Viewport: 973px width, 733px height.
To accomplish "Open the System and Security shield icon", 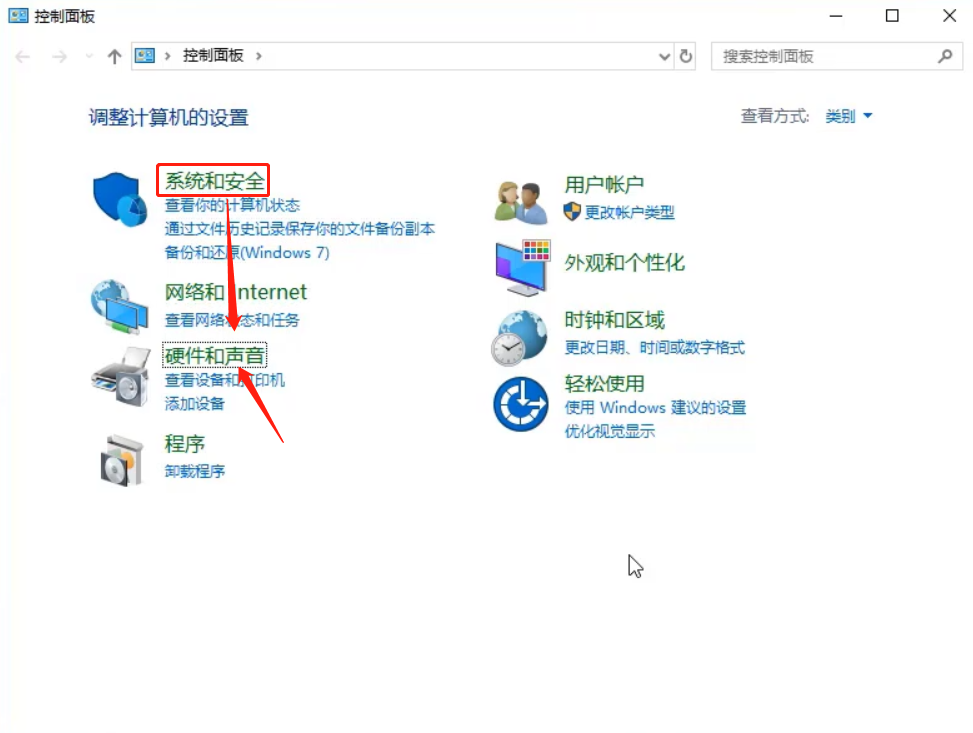I will pos(120,199).
